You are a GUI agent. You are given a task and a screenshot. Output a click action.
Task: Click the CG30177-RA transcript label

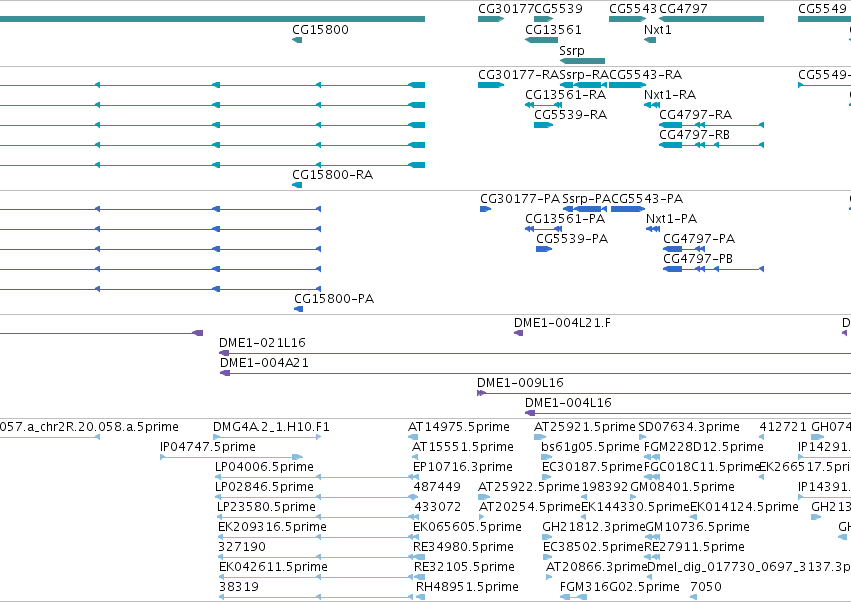coord(518,75)
